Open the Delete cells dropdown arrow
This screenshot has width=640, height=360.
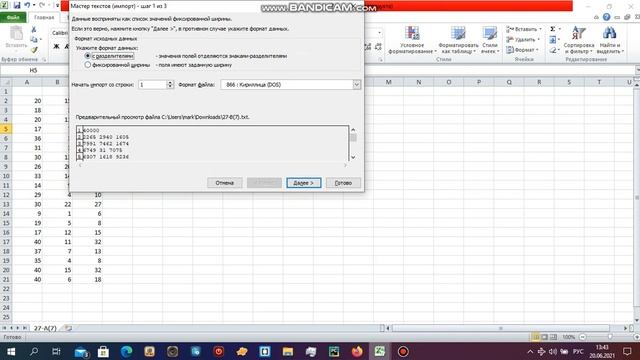(x=539, y=40)
